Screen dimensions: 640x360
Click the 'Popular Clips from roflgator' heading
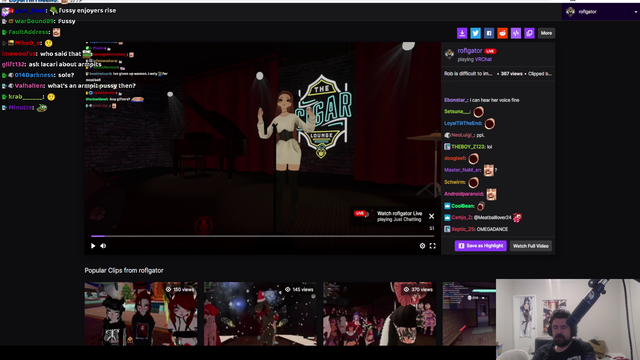tap(124, 270)
